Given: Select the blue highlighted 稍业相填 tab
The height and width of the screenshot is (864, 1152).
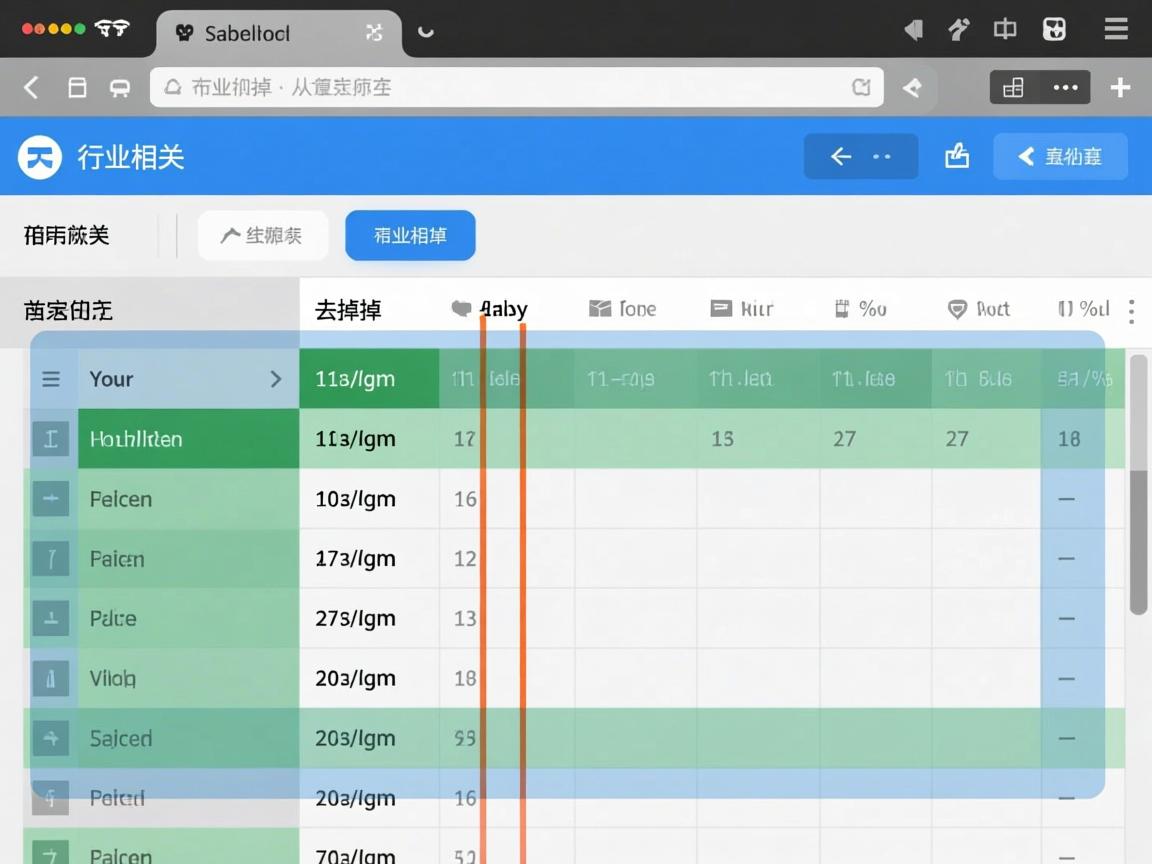Looking at the screenshot, I should pyautogui.click(x=410, y=236).
